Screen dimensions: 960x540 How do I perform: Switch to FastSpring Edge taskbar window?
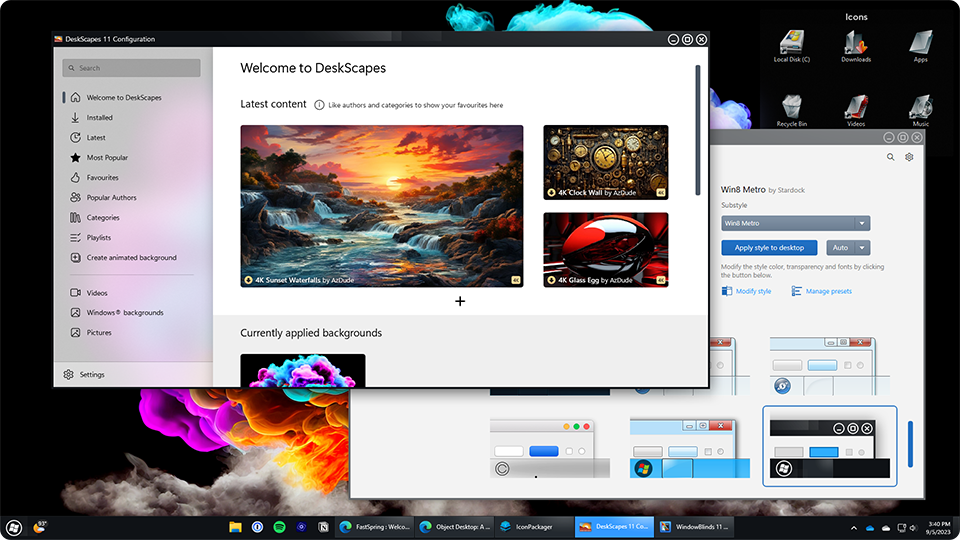click(375, 527)
